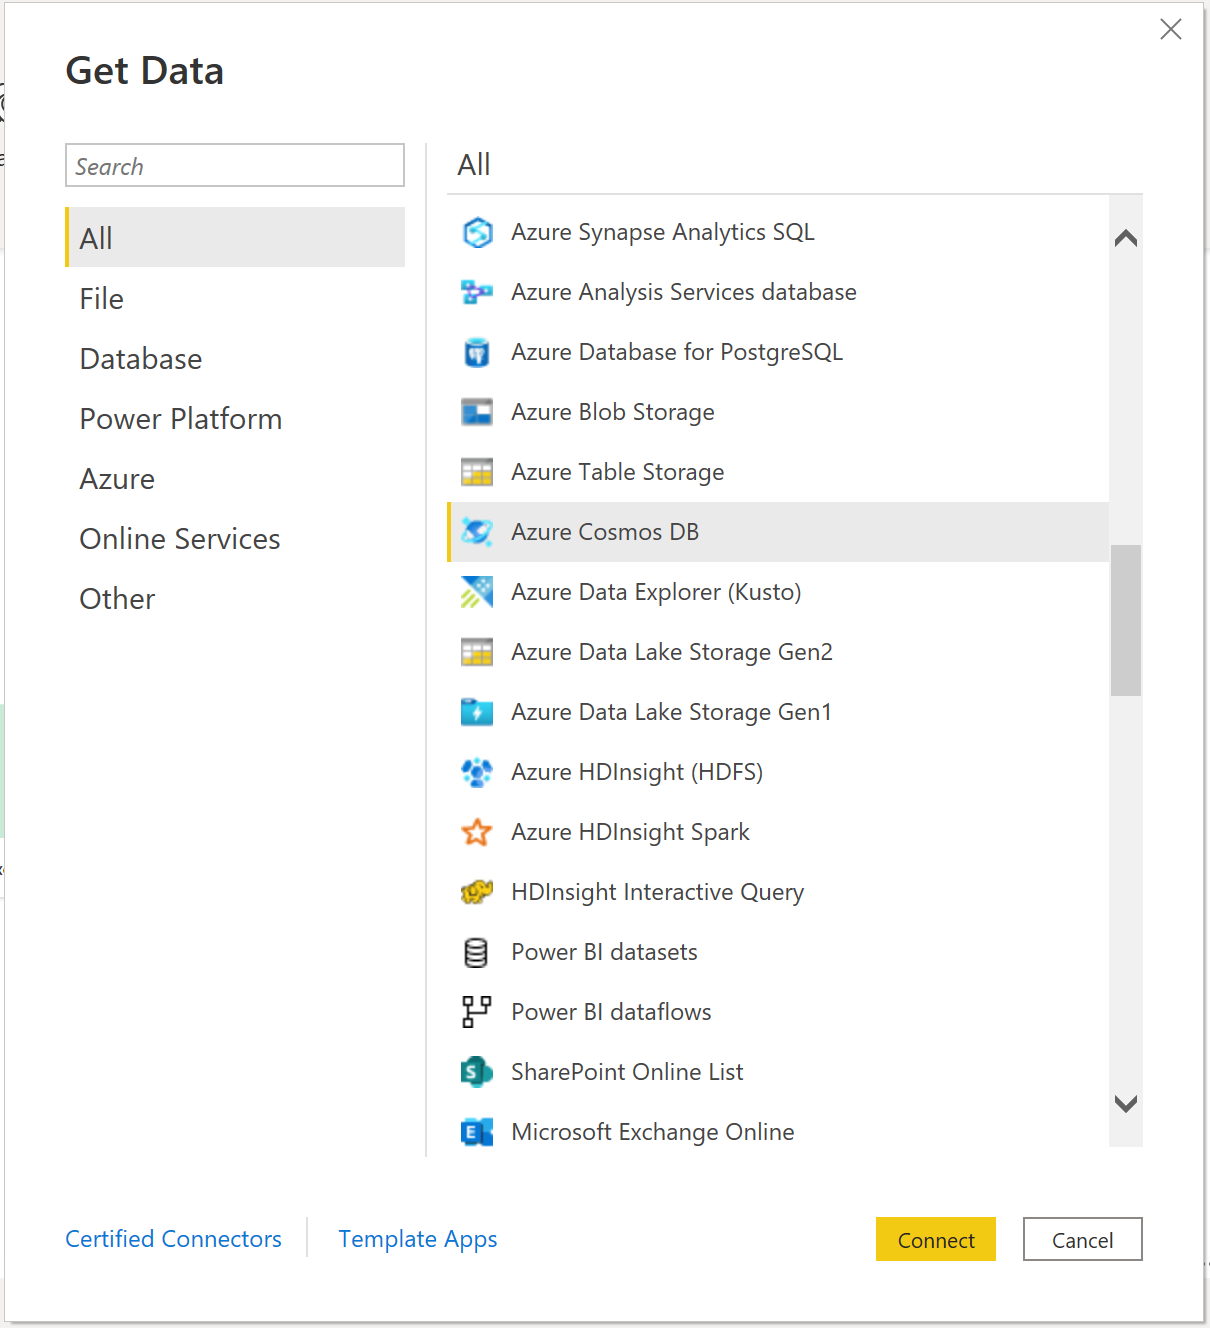
Task: Open the Template Apps link
Action: click(x=418, y=1239)
